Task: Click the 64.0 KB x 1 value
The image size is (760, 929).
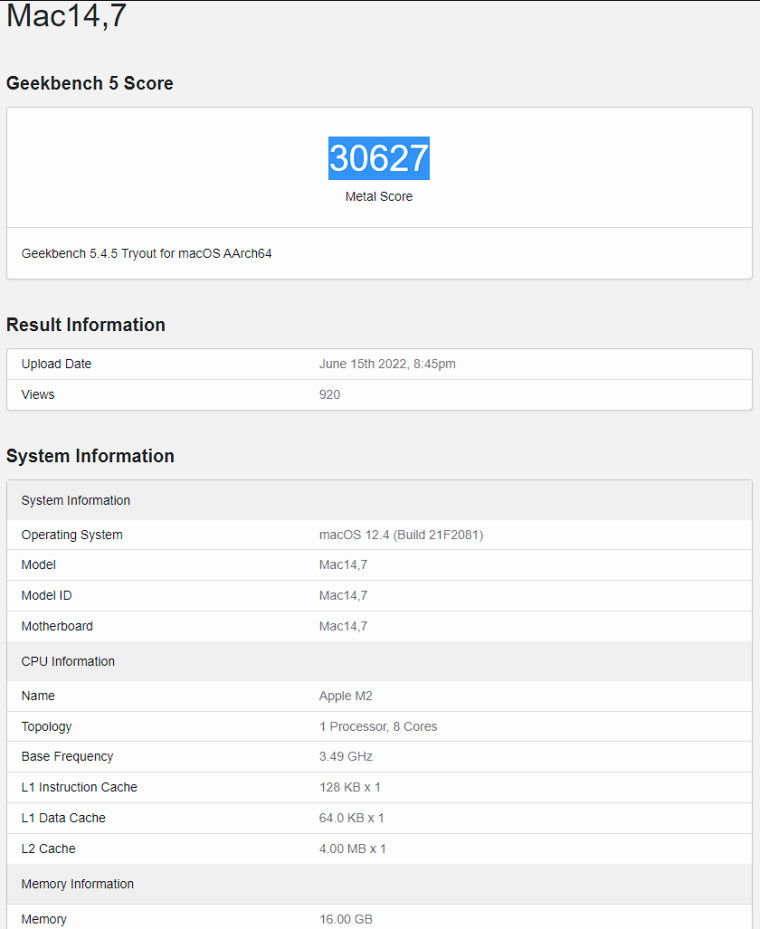Action: point(351,818)
